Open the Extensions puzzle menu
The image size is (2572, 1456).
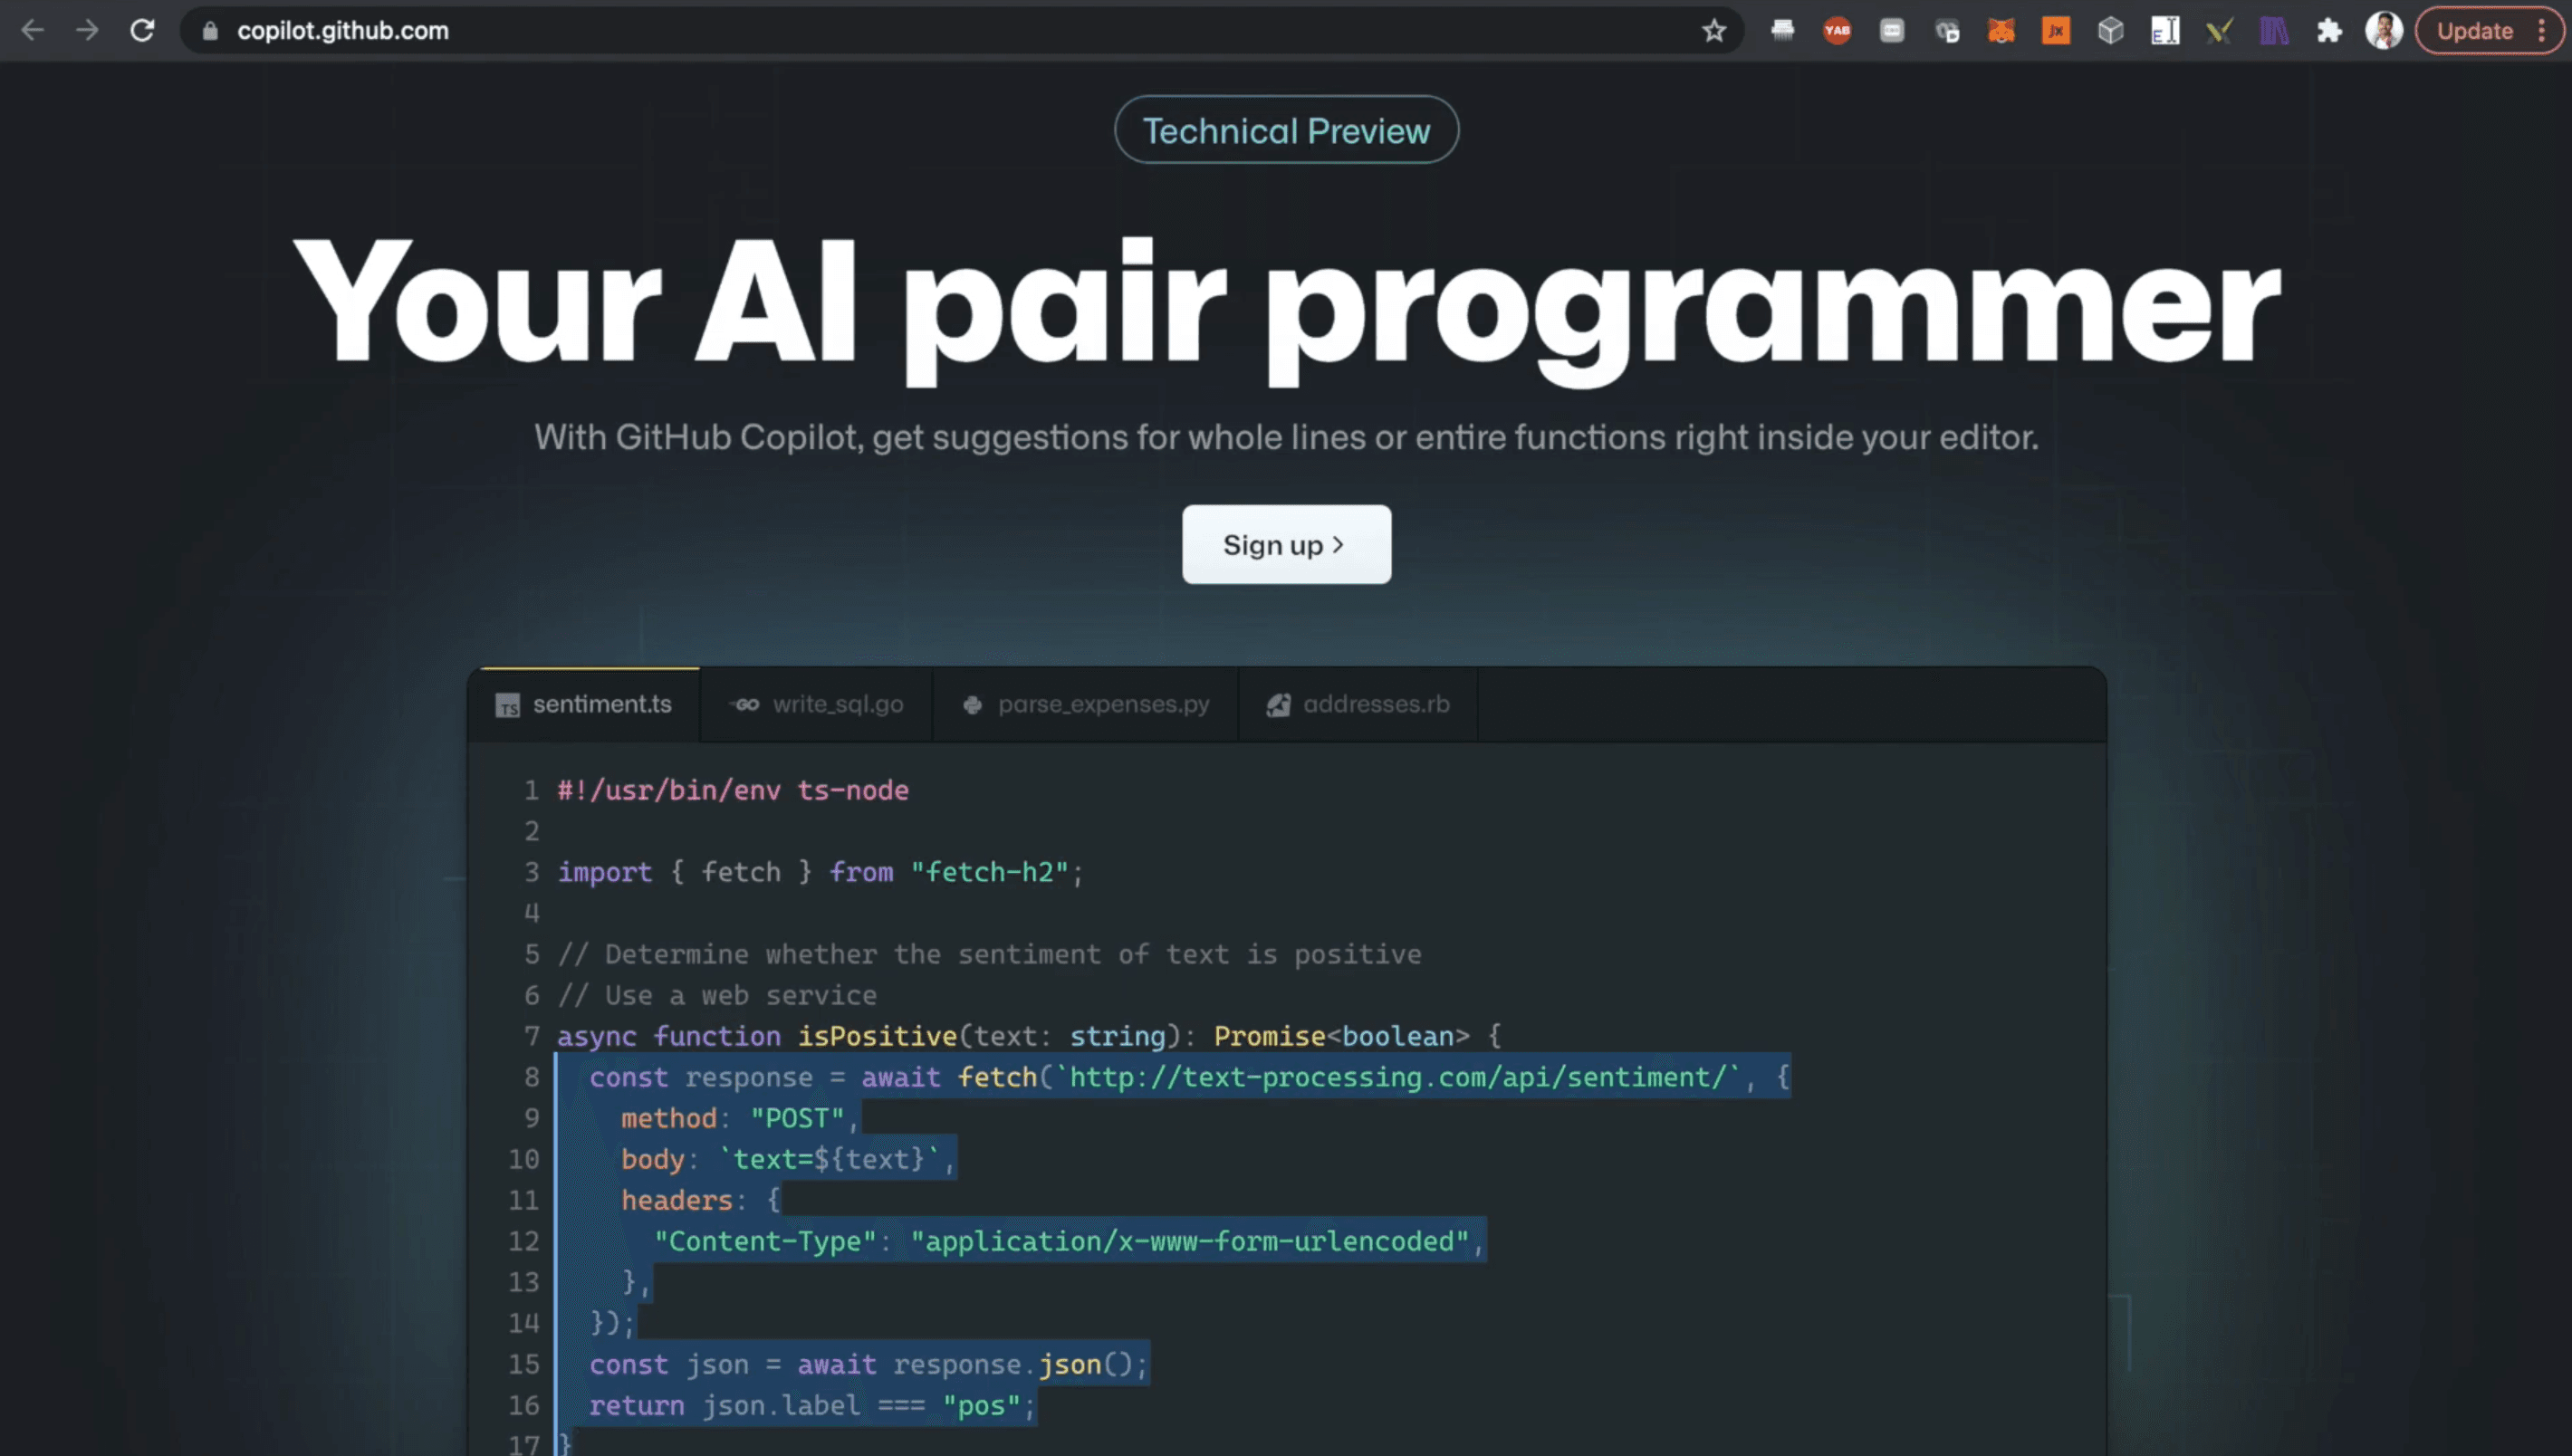coord(2329,31)
